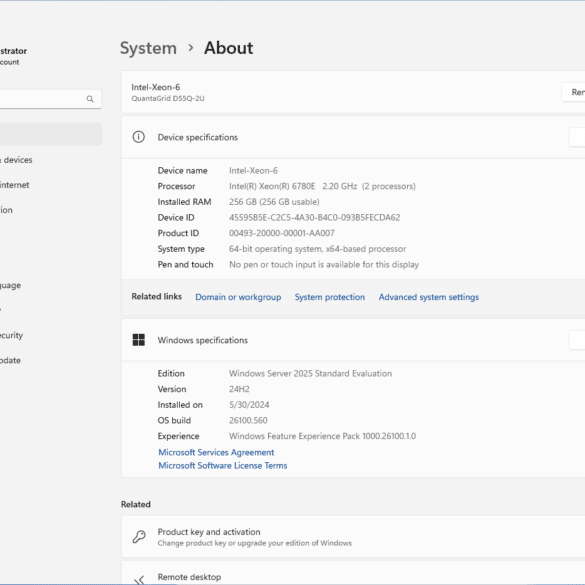Select the System type 64-bit operating system text
The image size is (585, 585).
coord(317,249)
